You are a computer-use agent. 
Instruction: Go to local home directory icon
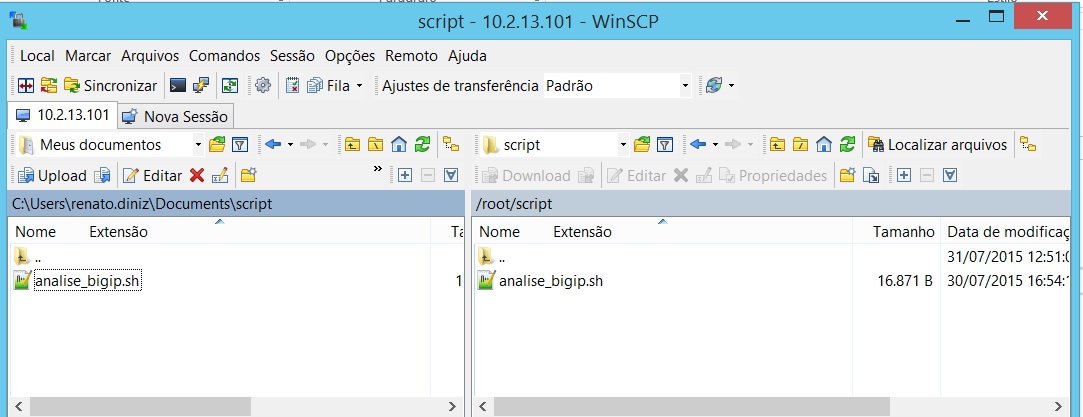(399, 145)
